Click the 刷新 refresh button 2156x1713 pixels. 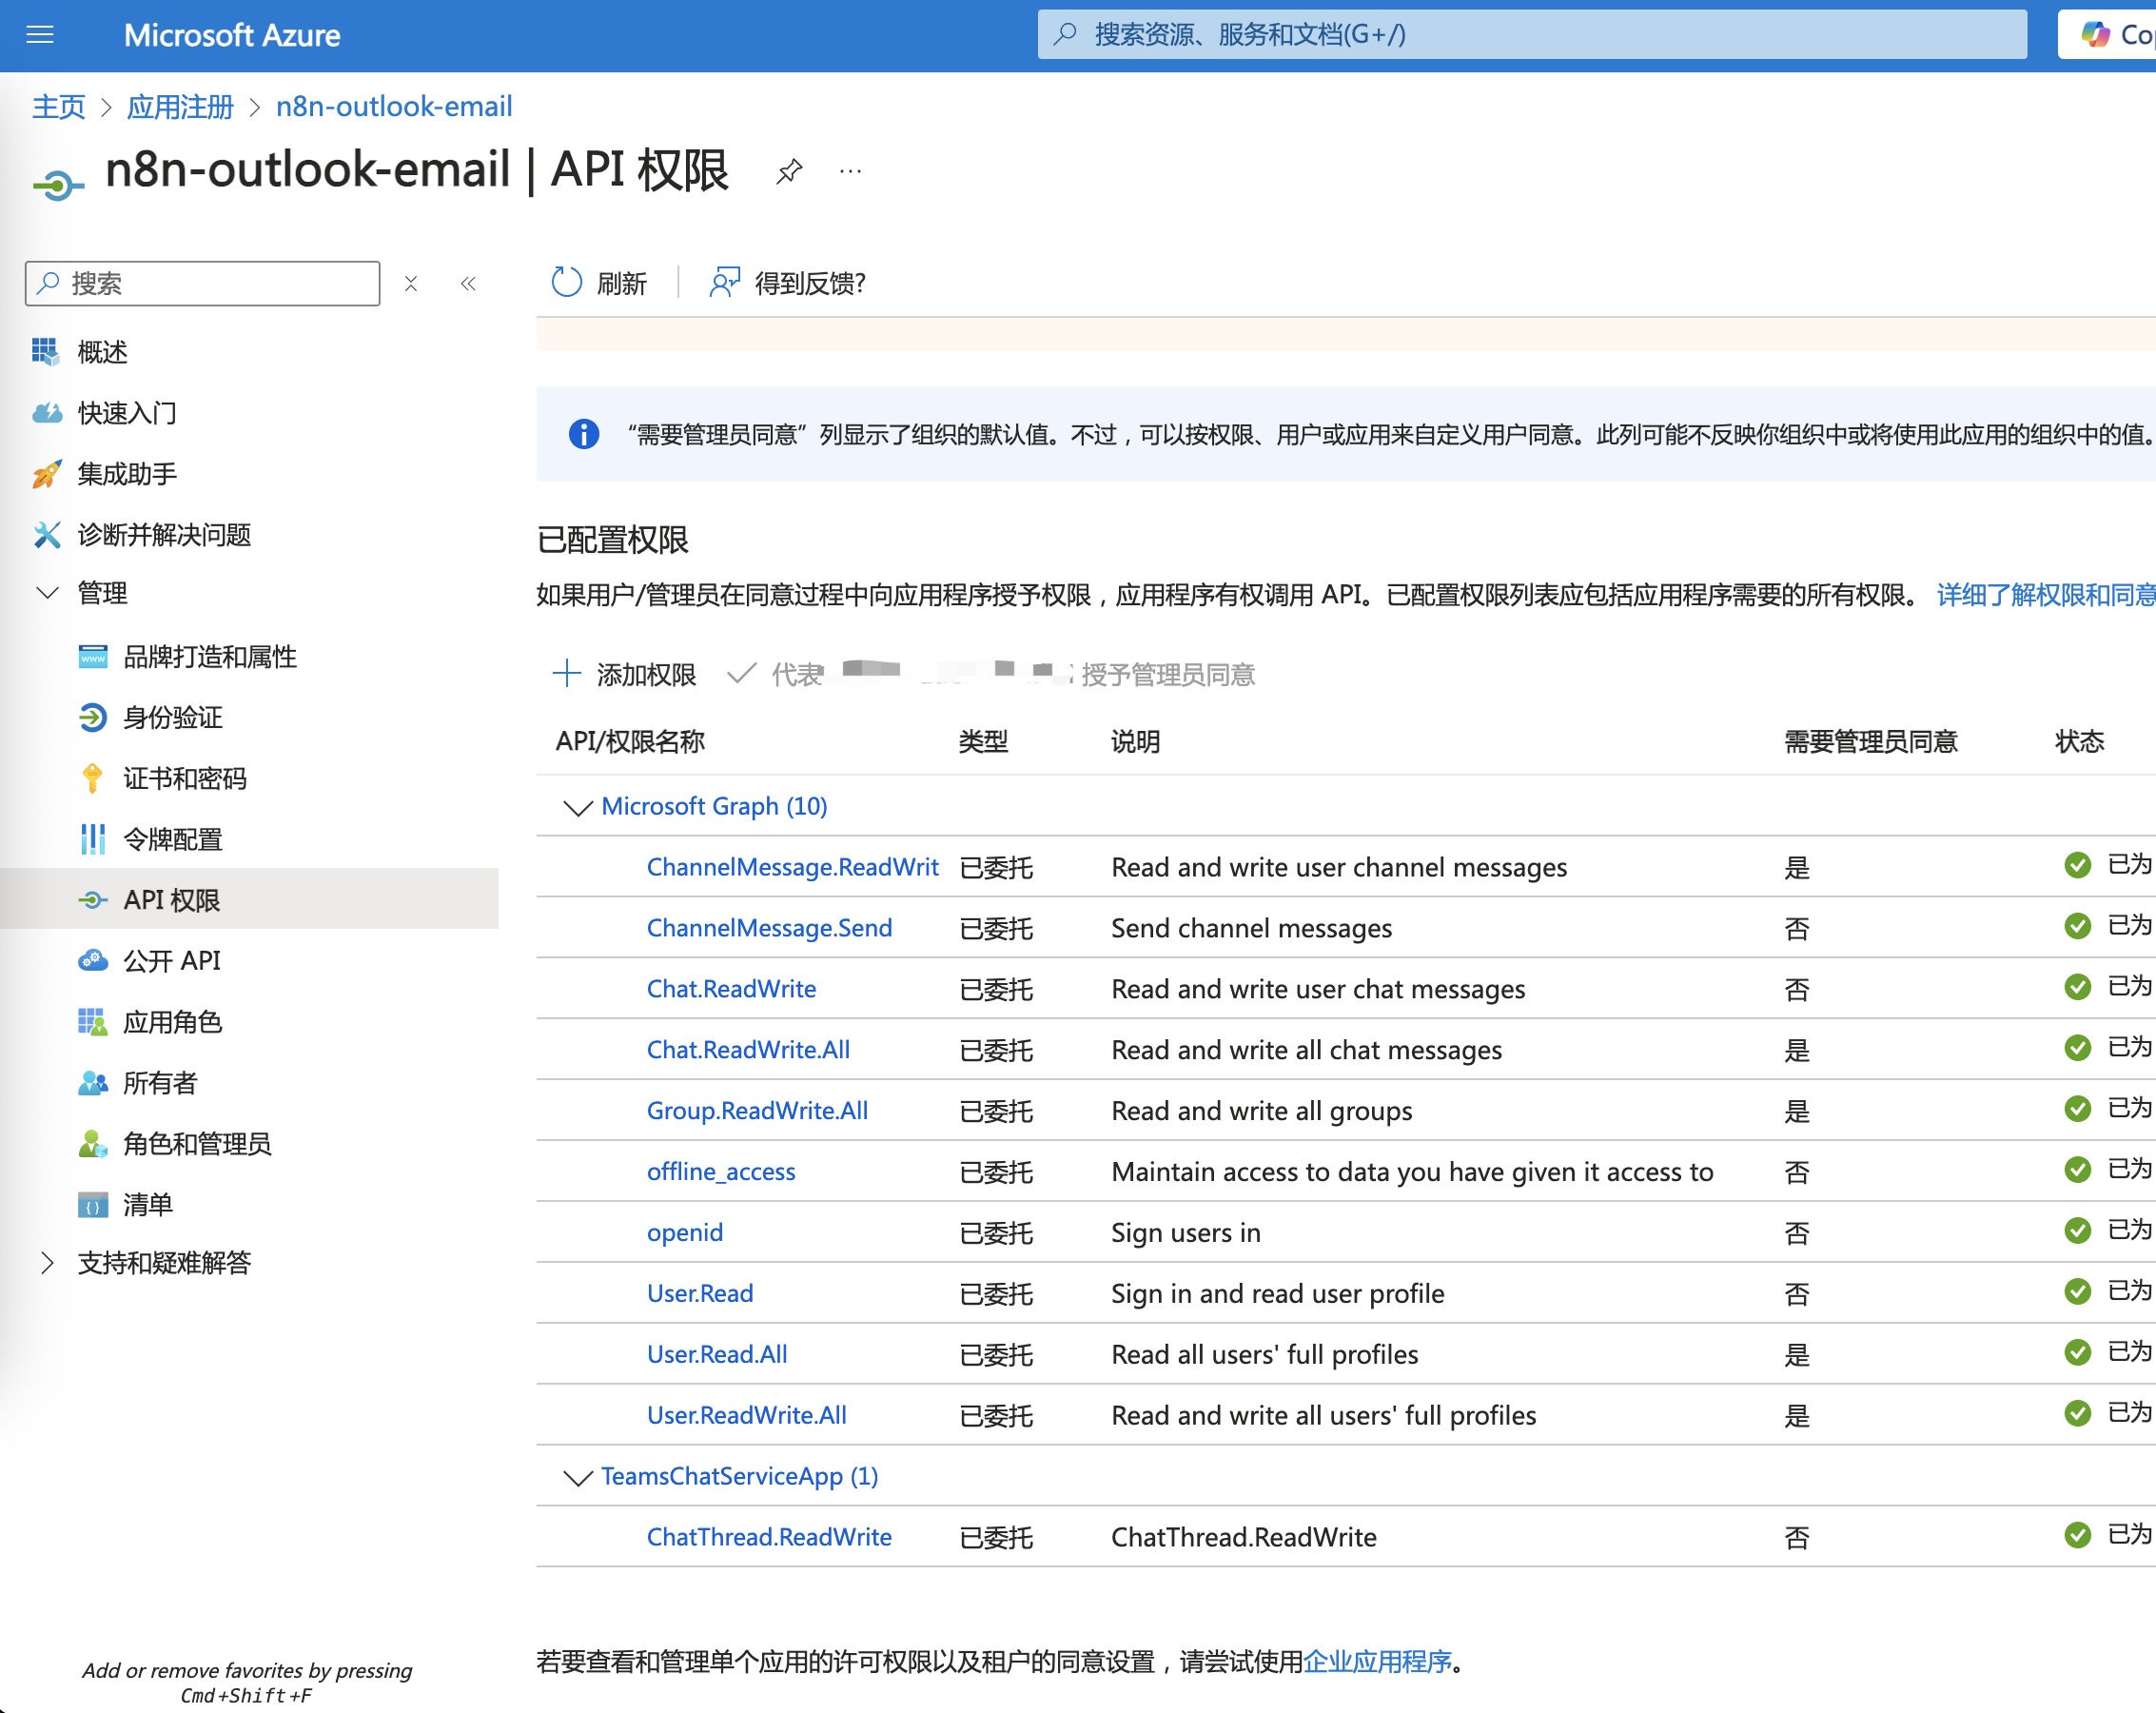[599, 283]
